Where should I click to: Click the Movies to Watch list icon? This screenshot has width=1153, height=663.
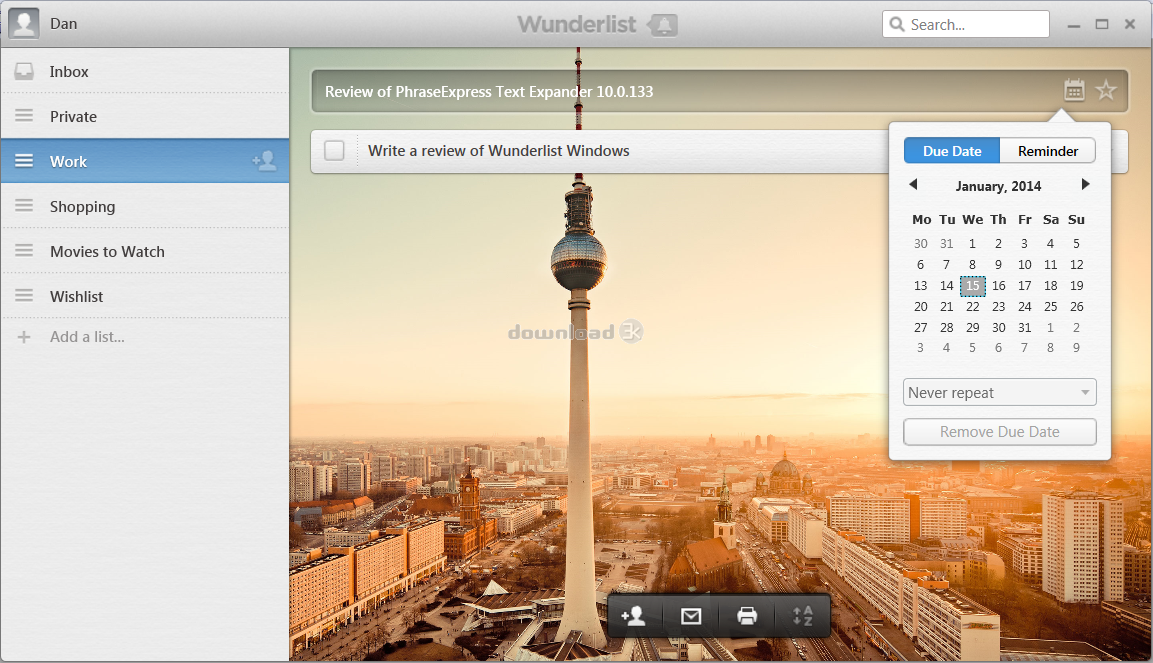(x=24, y=251)
